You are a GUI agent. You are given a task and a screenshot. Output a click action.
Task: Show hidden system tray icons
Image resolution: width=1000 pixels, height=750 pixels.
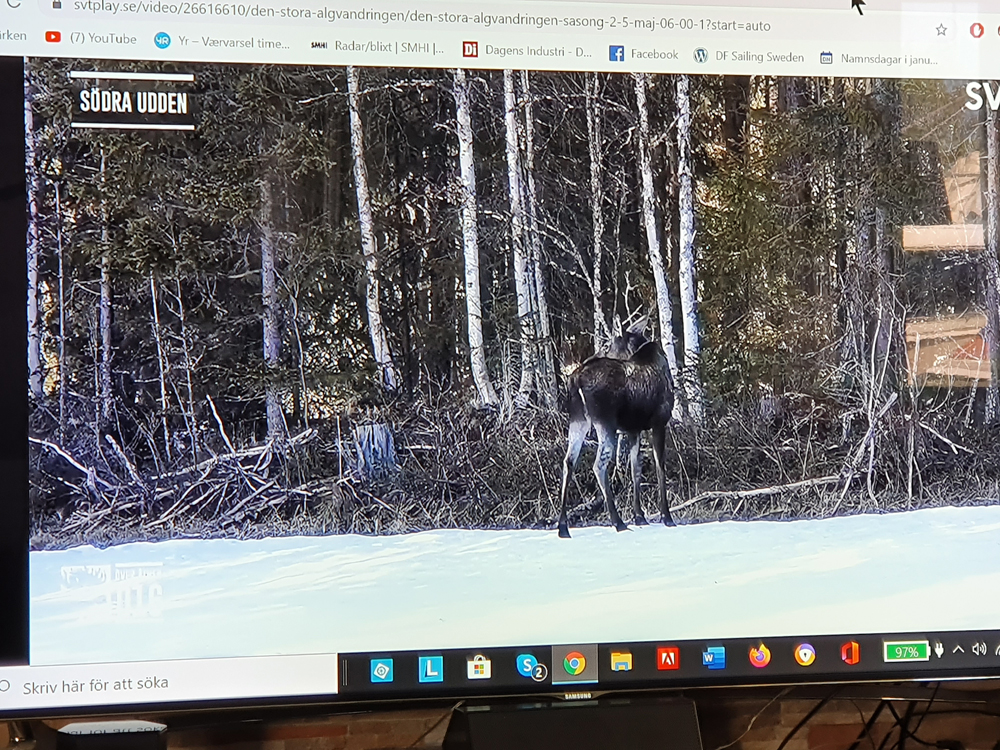958,650
